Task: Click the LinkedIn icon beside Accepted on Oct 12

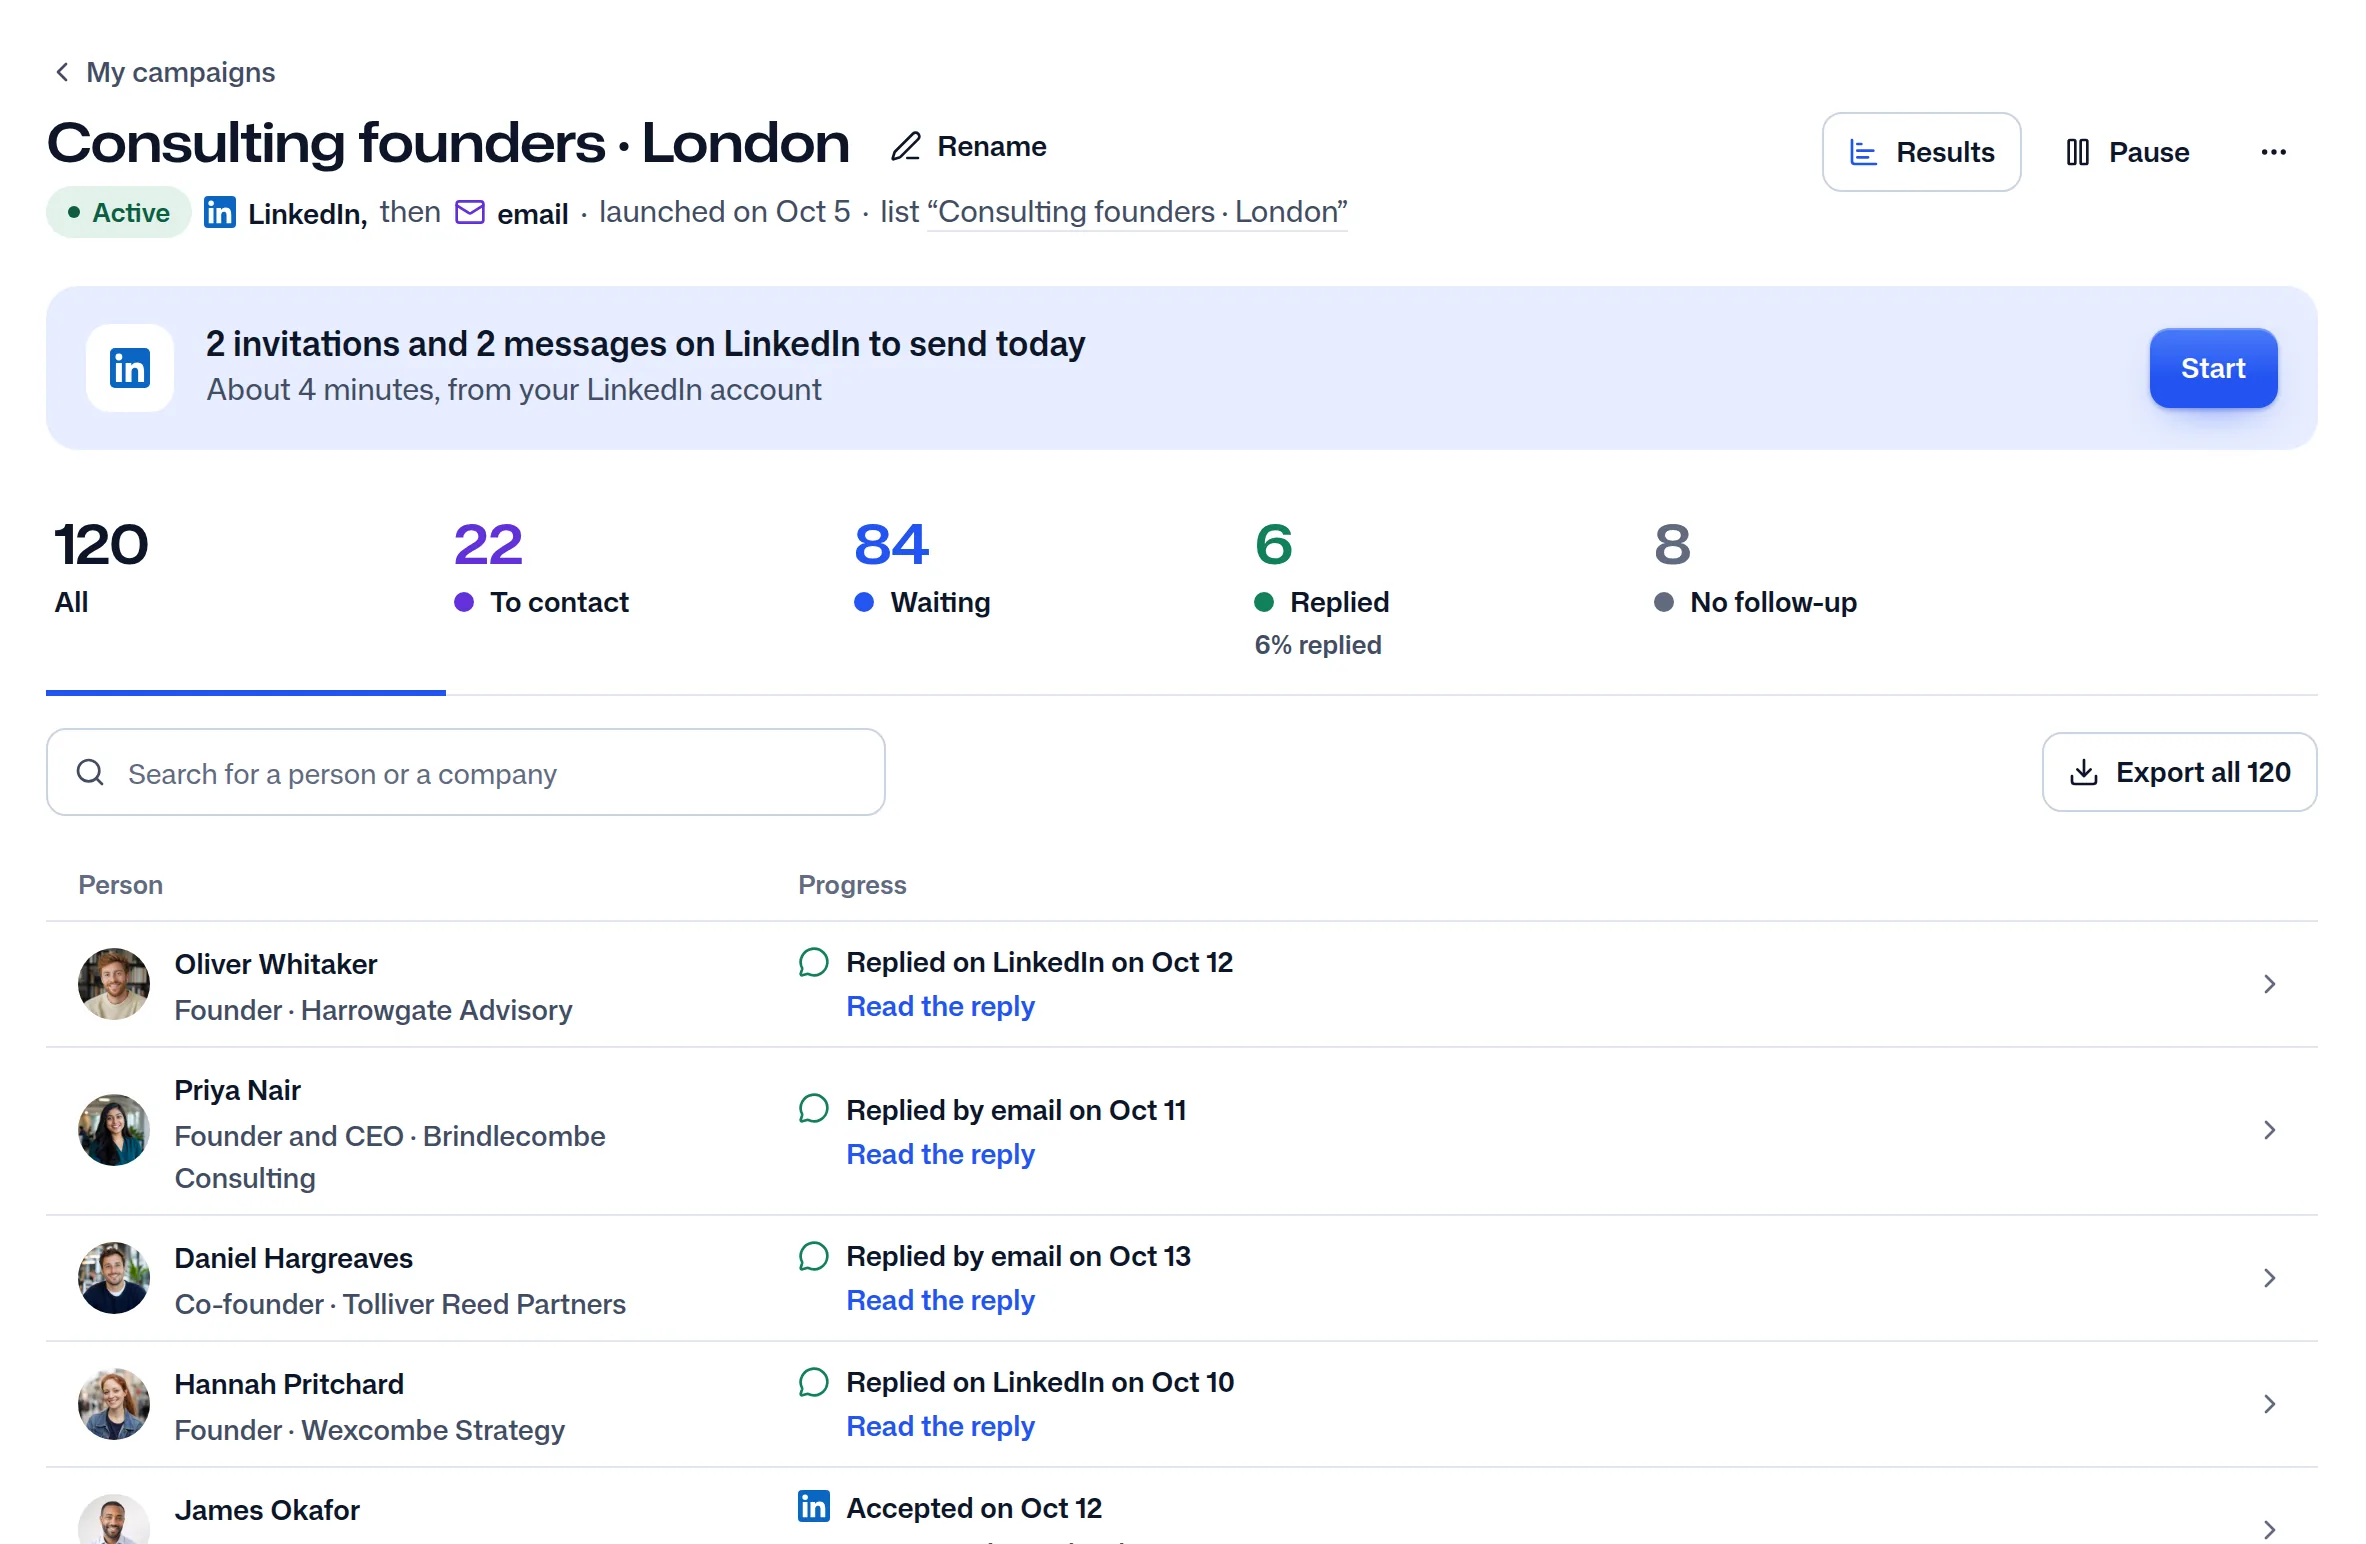Action: point(813,1506)
